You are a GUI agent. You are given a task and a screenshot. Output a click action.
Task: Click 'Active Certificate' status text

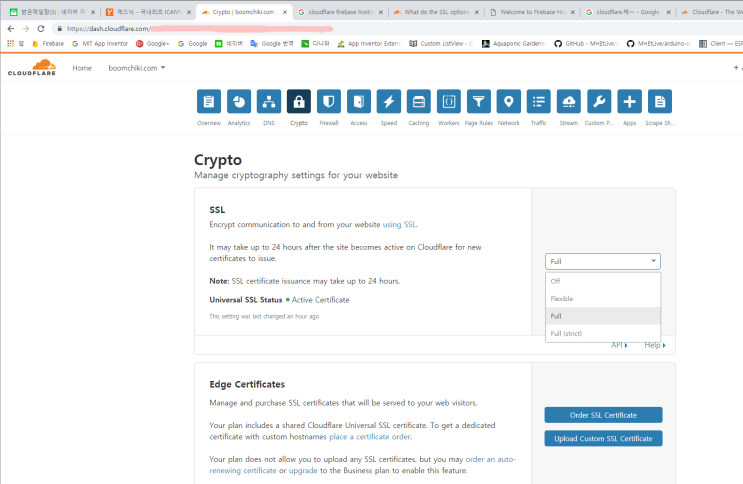[320, 300]
